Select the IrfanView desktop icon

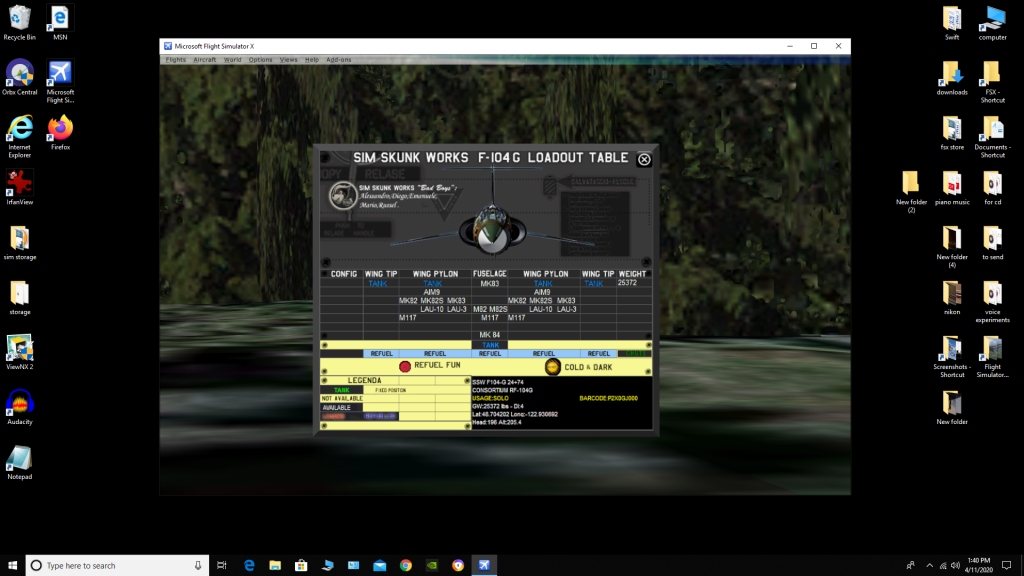(x=20, y=187)
